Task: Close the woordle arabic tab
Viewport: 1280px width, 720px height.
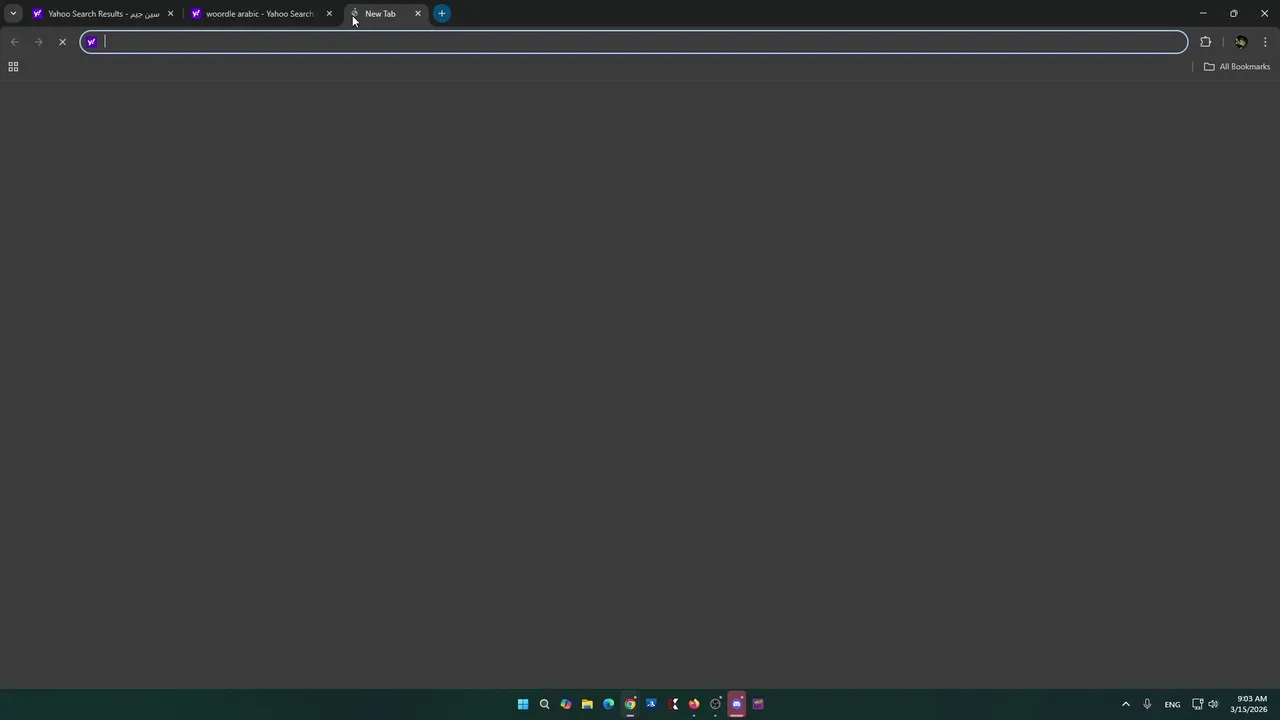Action: coord(329,13)
